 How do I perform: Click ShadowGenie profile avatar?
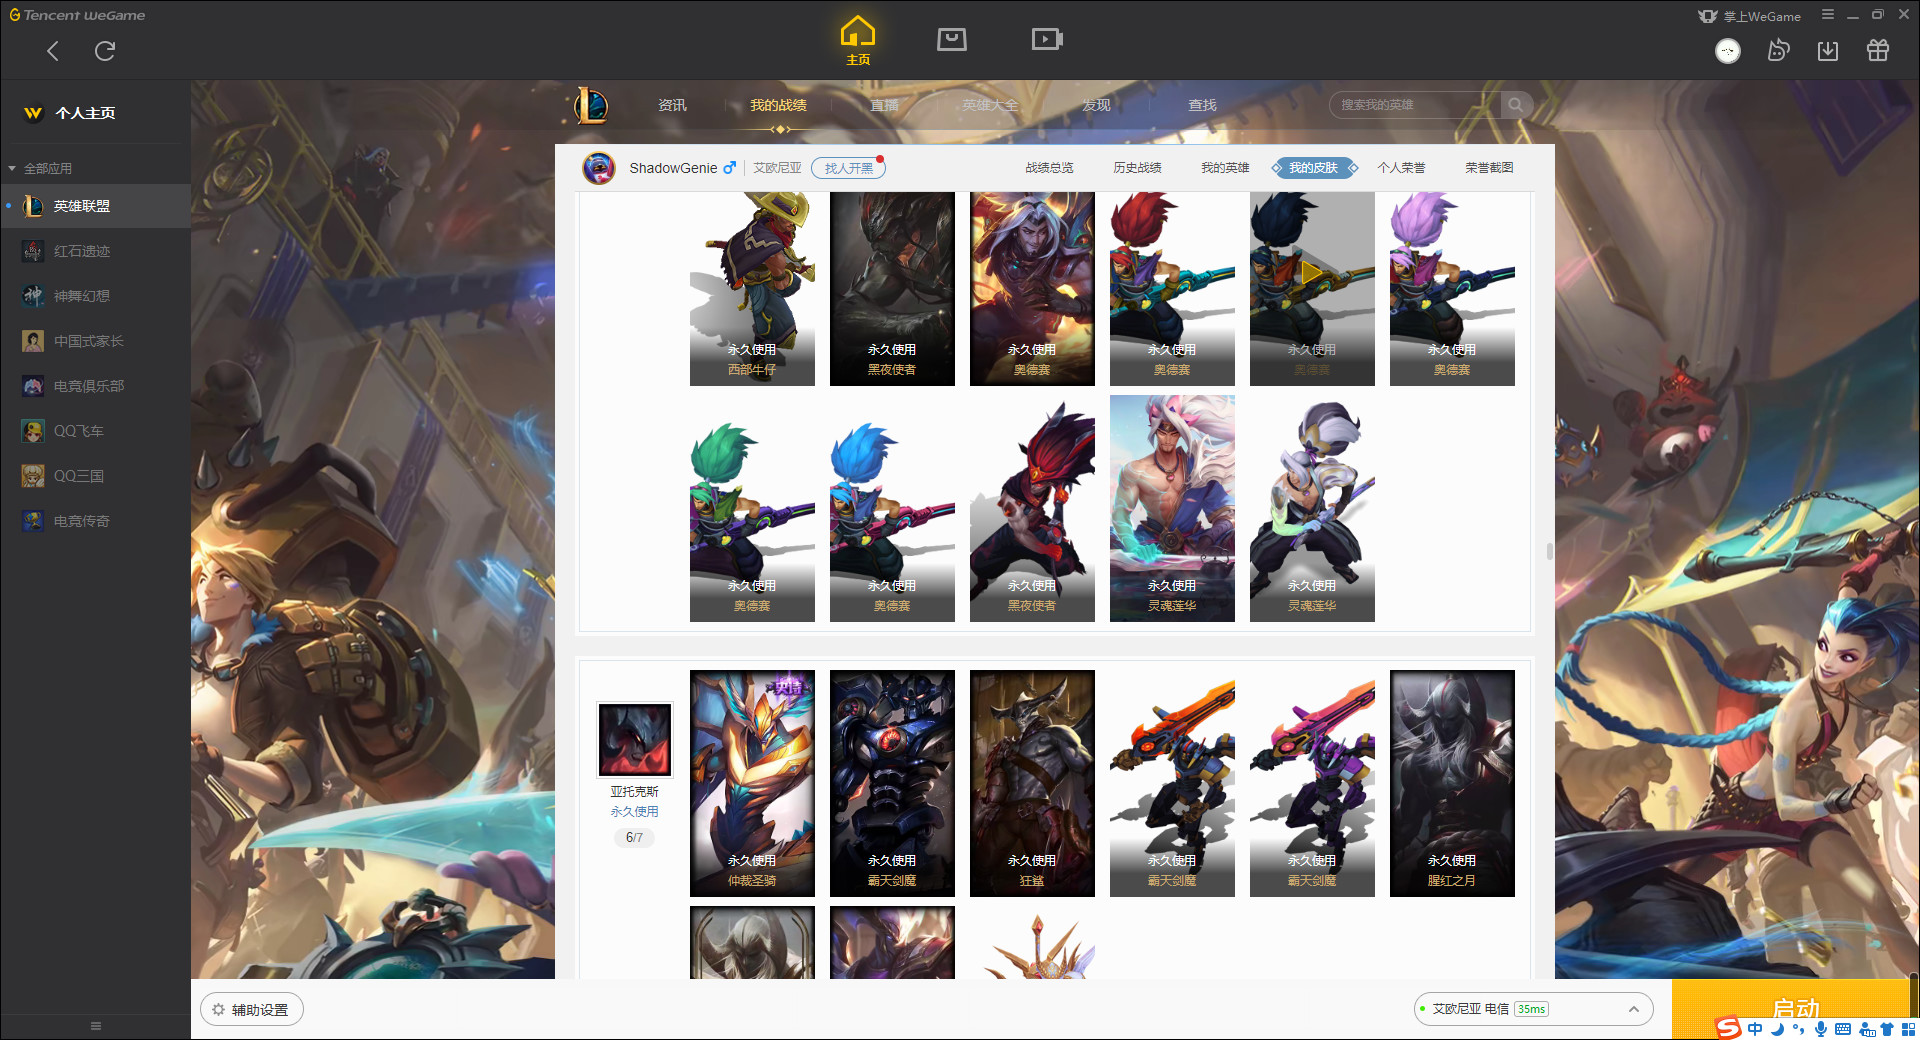coord(599,168)
